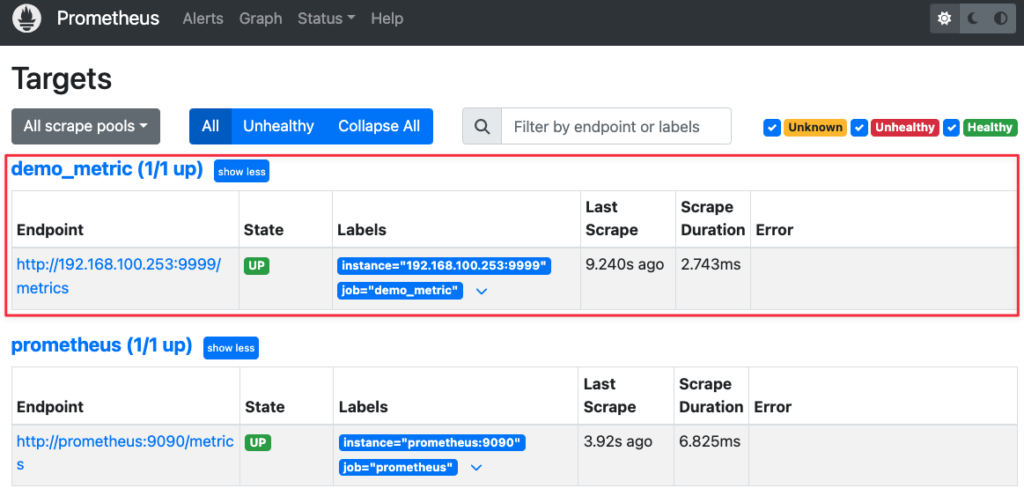
Task: Click the green Healthy badge
Action: 990,127
